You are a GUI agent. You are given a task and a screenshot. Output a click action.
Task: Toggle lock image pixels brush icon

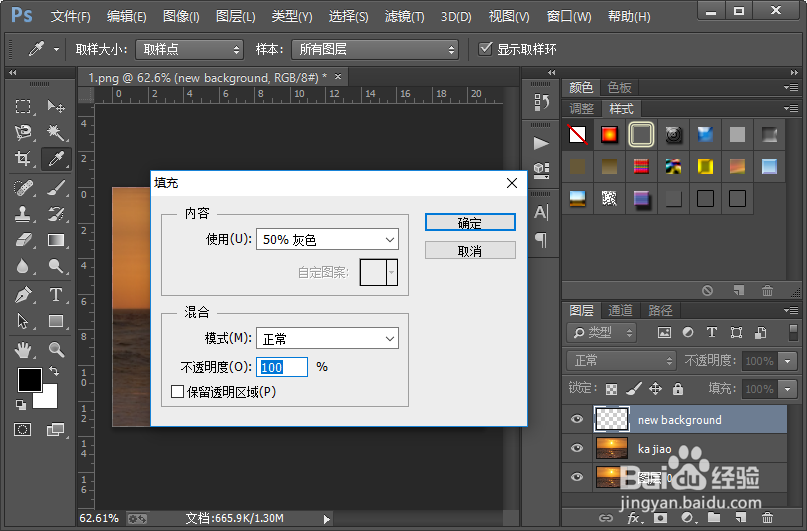[x=634, y=388]
